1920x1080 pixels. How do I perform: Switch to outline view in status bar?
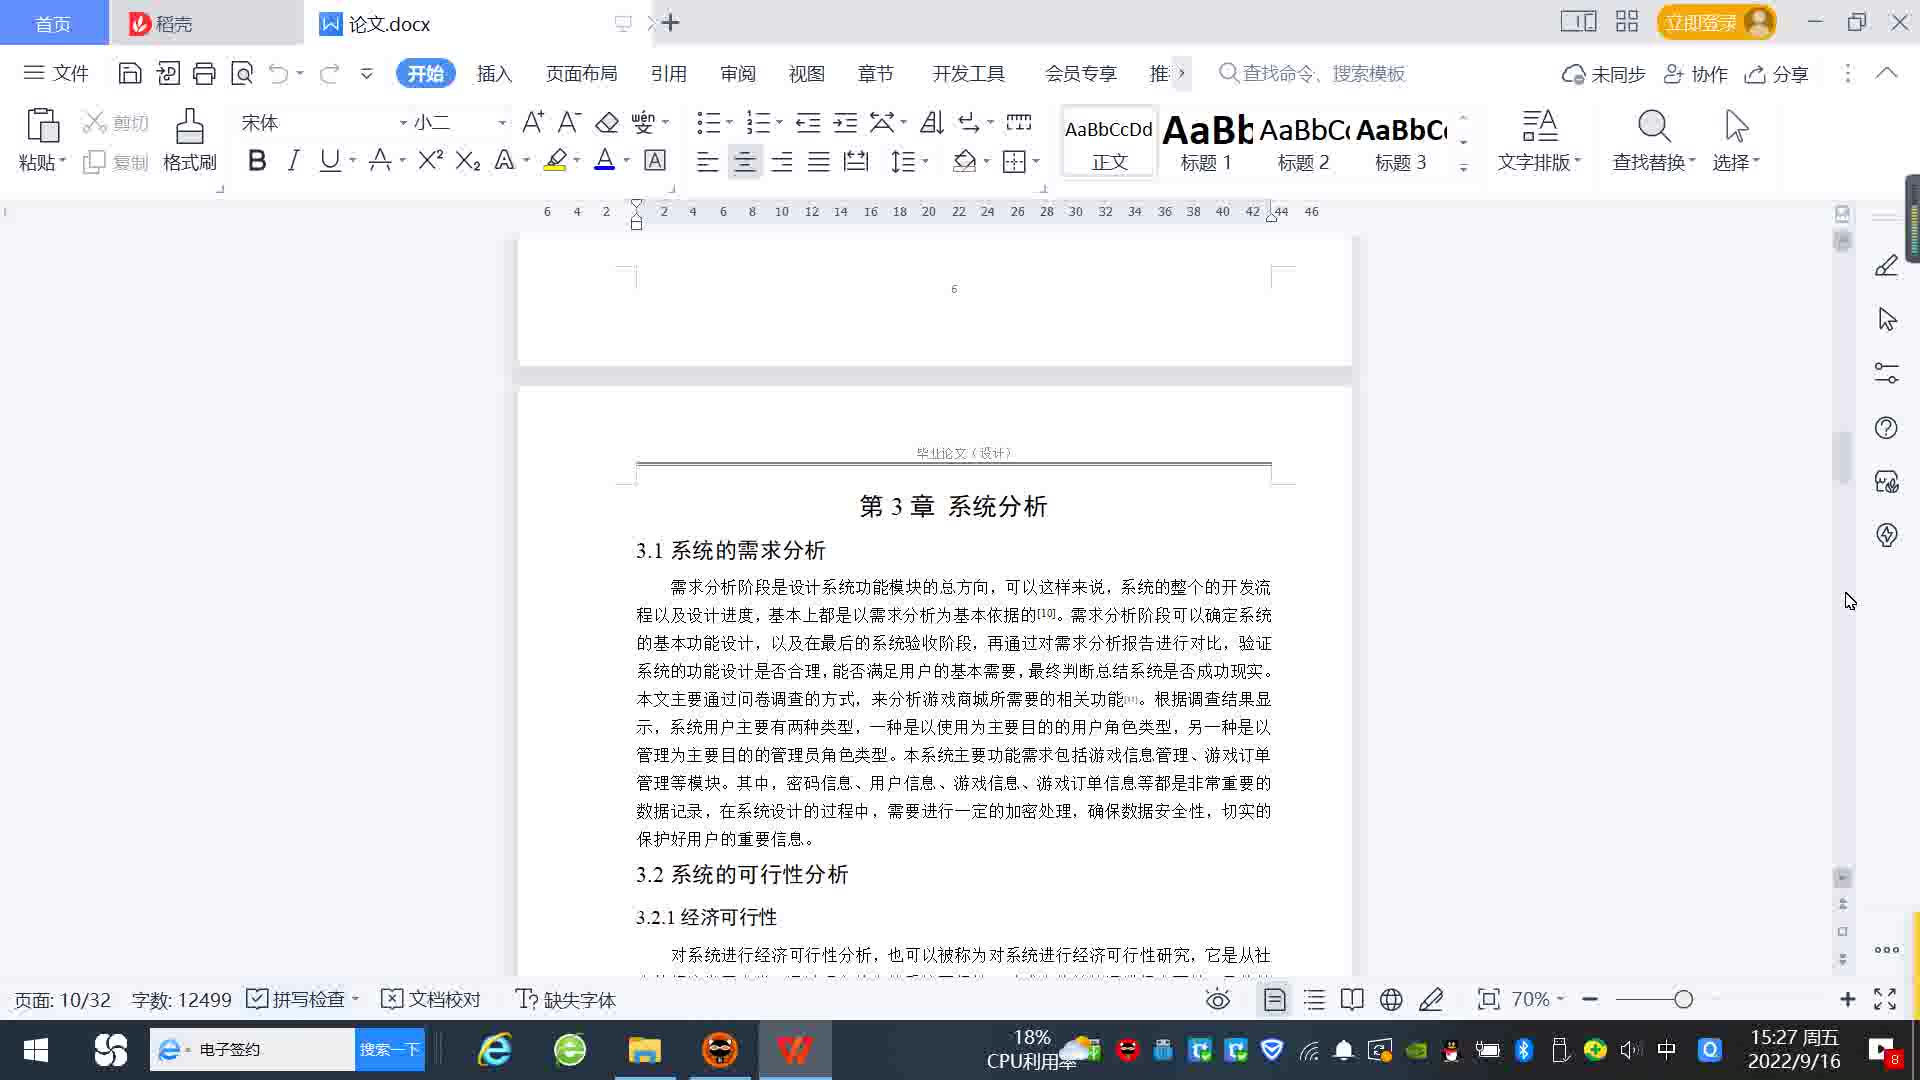coord(1314,999)
